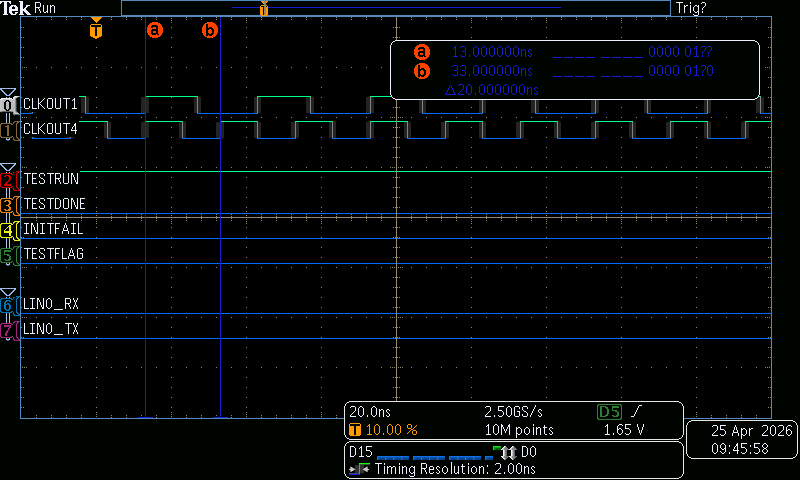Click cursor a bus value 0000 01??
800x480 pixels.
coord(680,52)
